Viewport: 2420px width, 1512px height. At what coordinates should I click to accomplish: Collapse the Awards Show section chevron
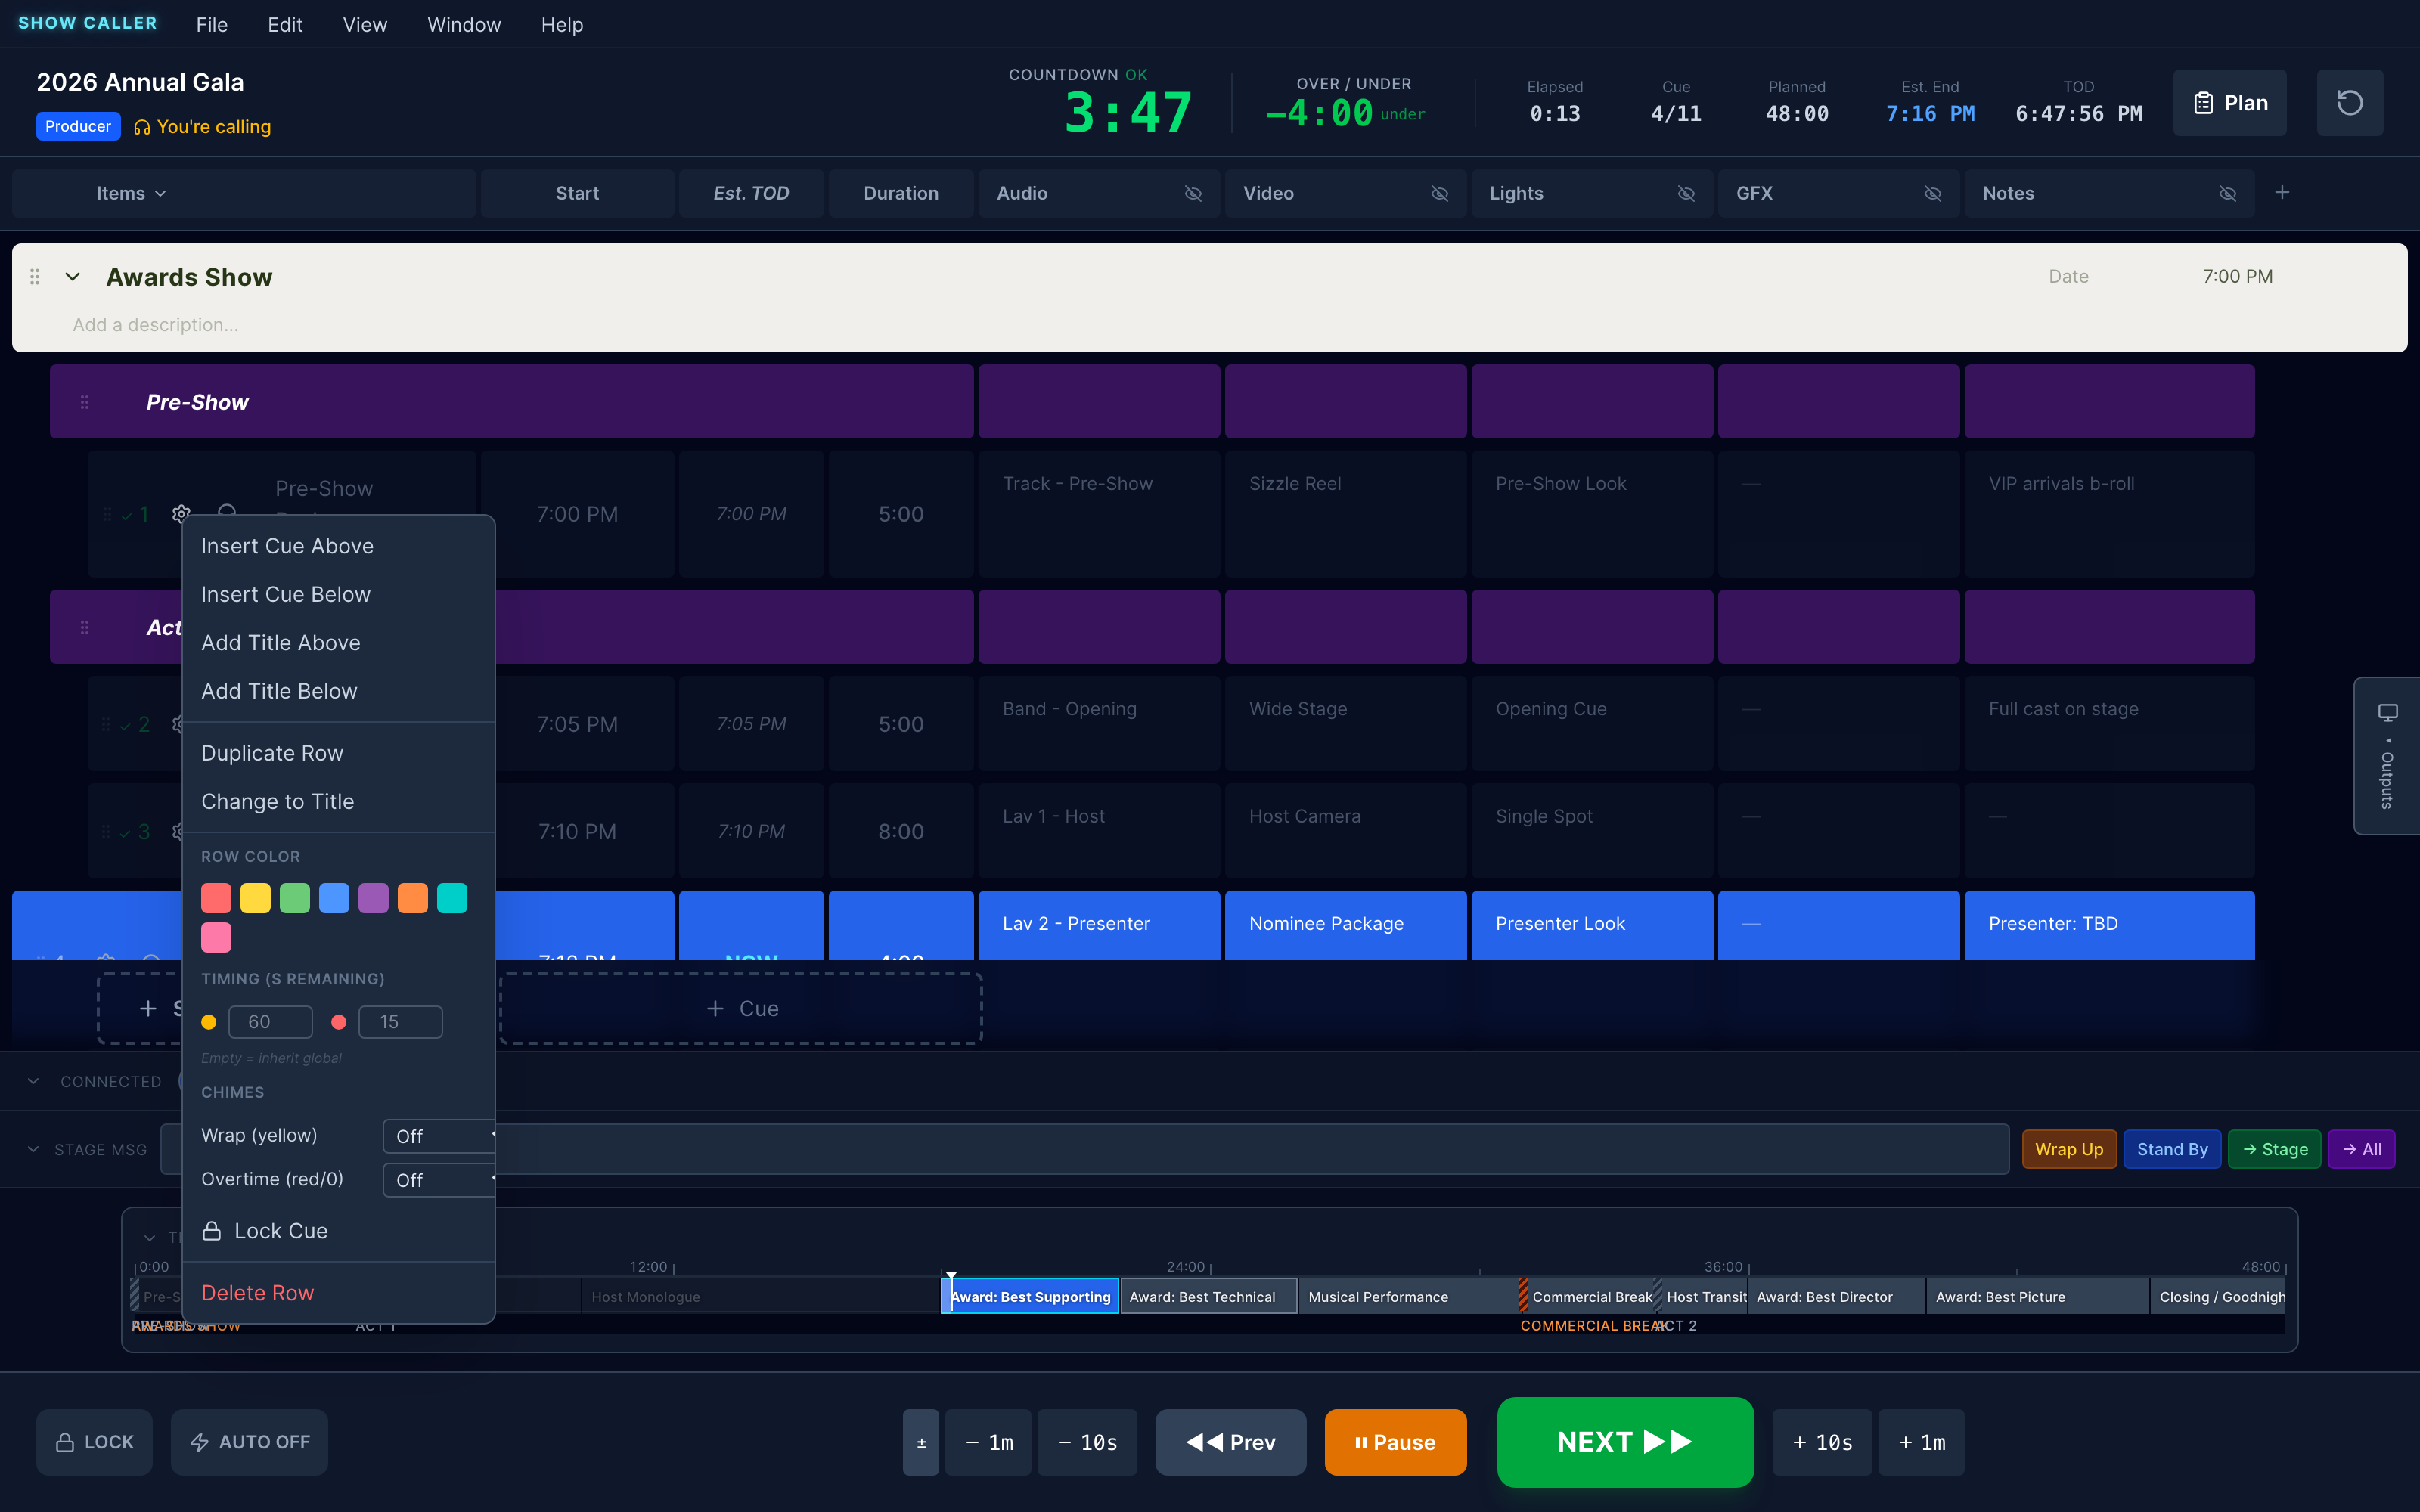pyautogui.click(x=72, y=277)
